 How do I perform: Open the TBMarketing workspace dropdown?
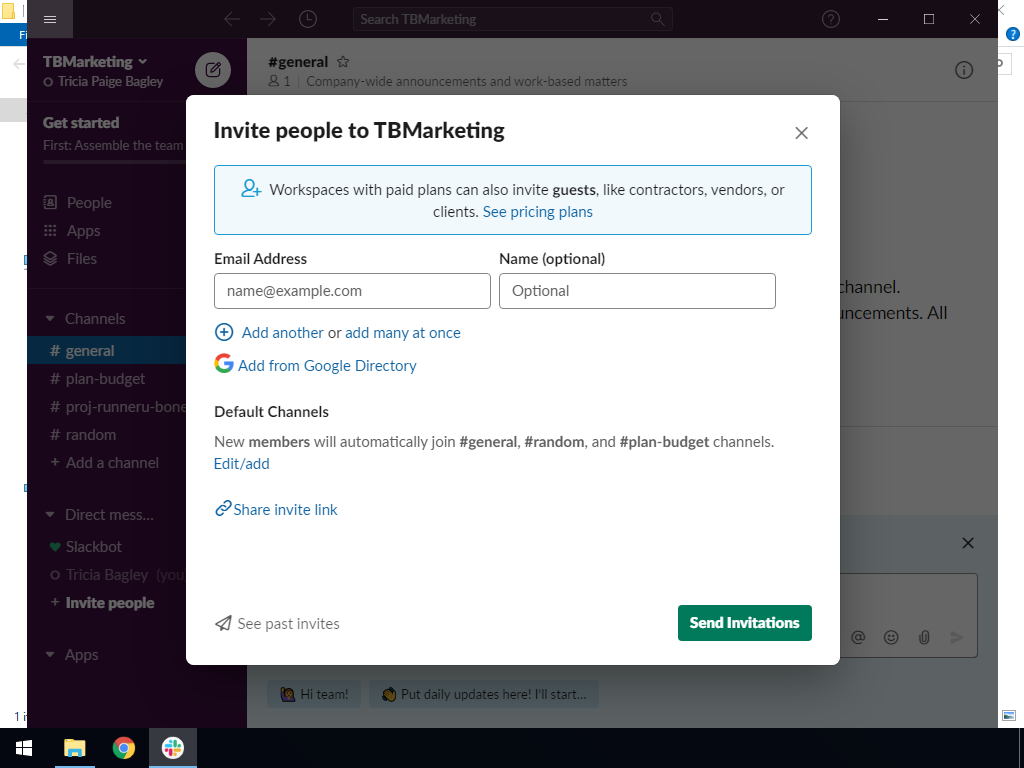tap(95, 62)
